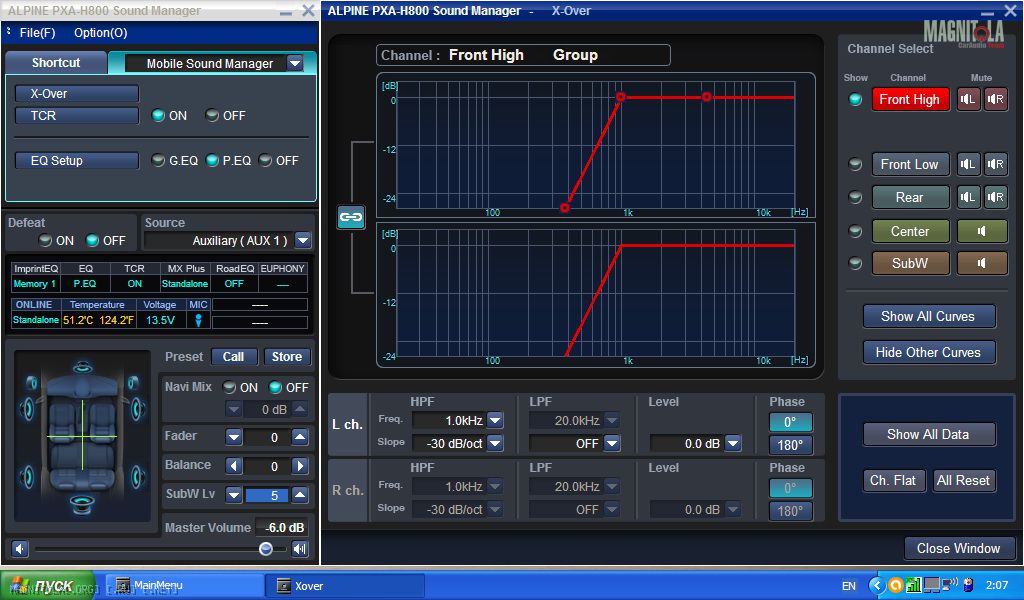Open the Option(O) menu
1024x600 pixels.
click(x=101, y=33)
